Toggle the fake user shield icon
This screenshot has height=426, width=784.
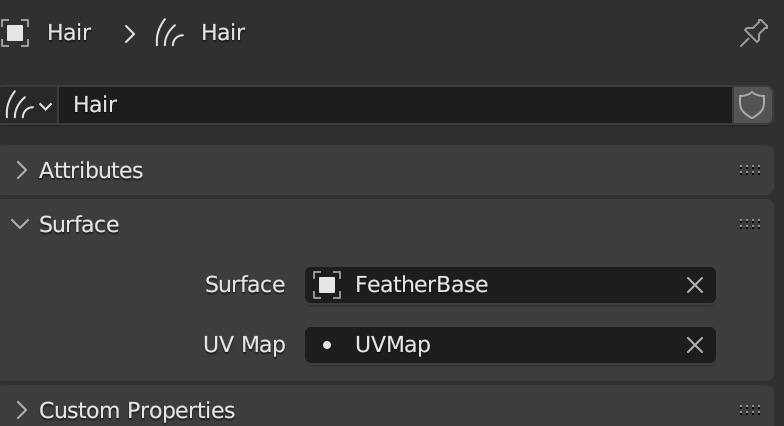[752, 105]
